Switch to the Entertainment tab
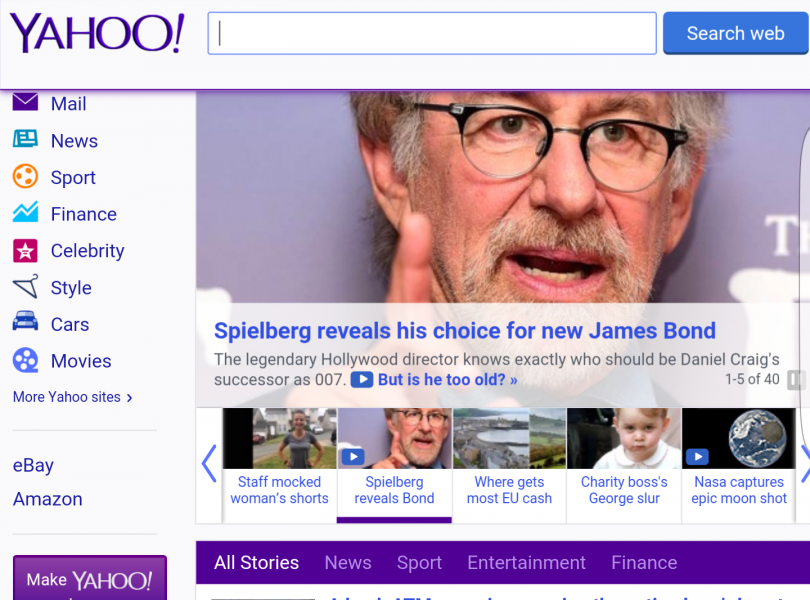This screenshot has width=810, height=600. (526, 563)
